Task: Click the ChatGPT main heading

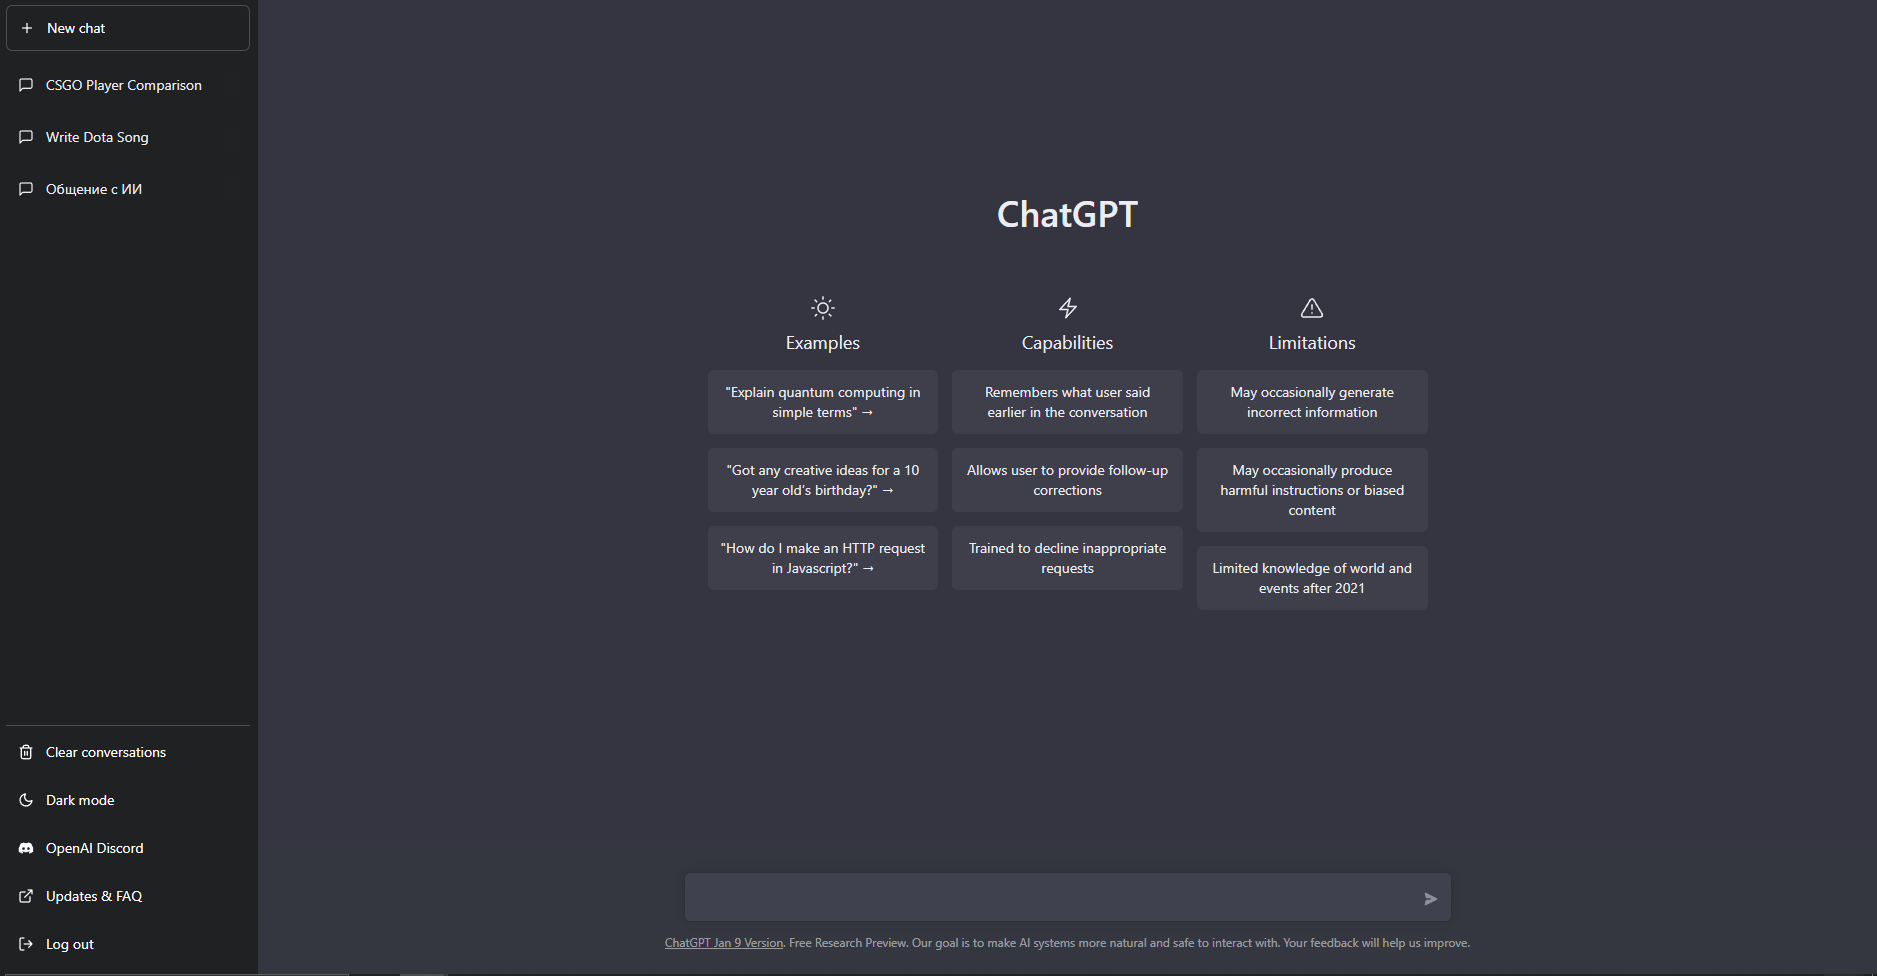Action: tap(1068, 214)
